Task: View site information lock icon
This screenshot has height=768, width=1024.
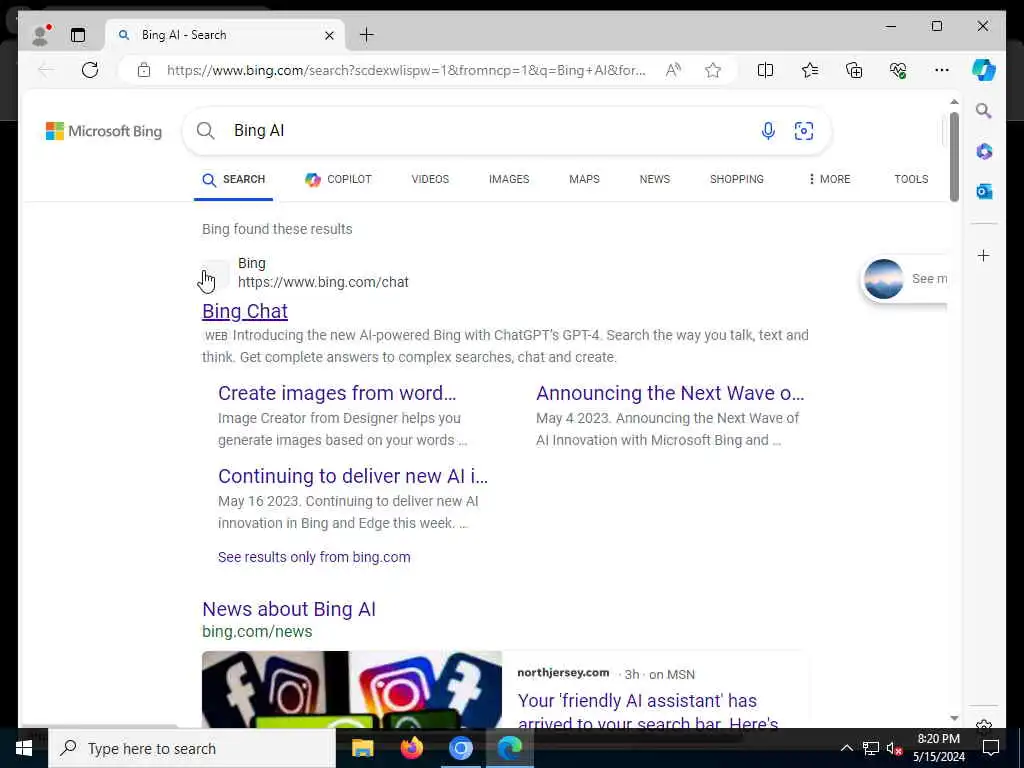Action: (x=144, y=70)
